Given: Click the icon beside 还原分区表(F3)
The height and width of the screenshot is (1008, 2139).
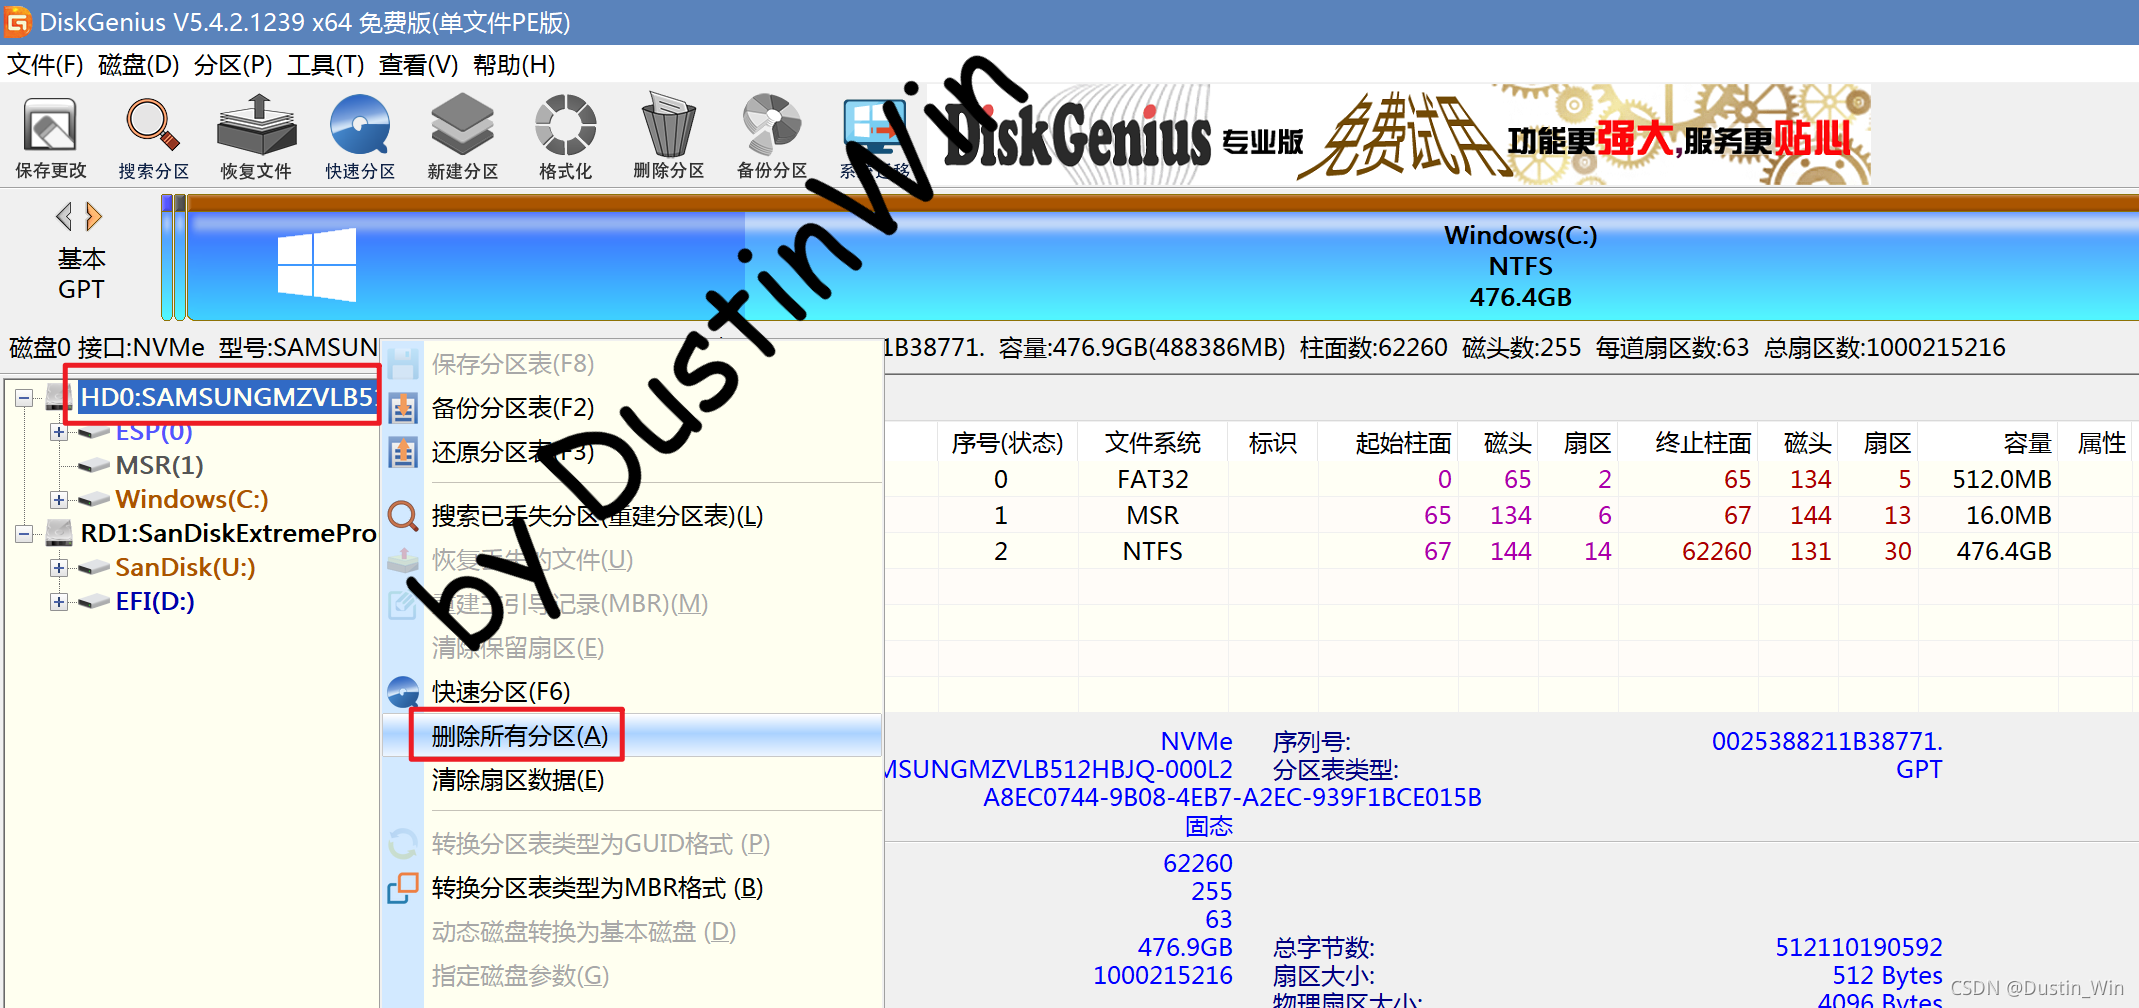Looking at the screenshot, I should pos(403,452).
